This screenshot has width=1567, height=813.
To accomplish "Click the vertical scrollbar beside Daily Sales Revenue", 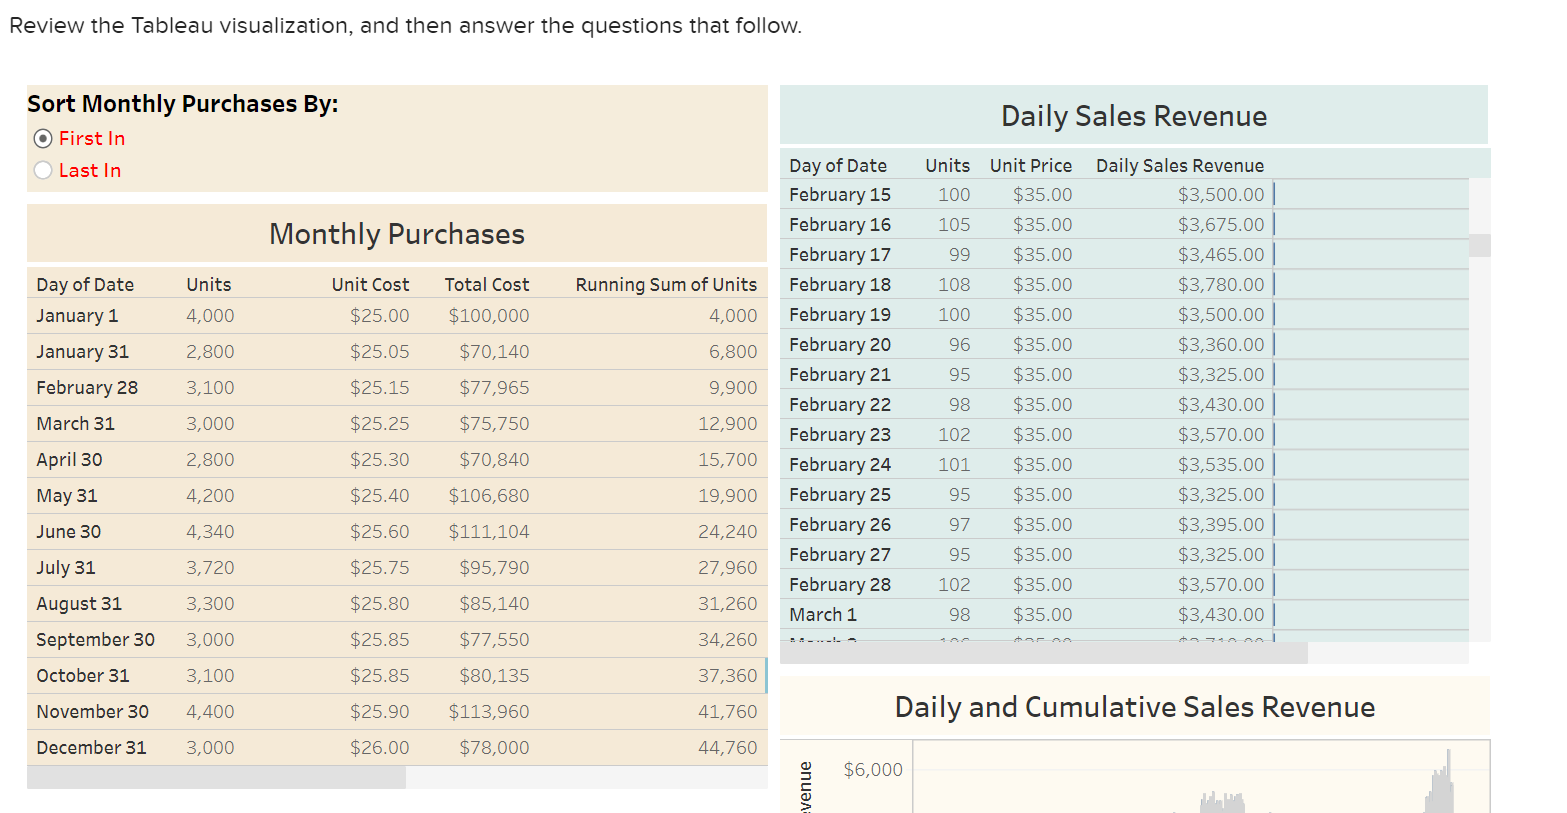I will [x=1479, y=245].
